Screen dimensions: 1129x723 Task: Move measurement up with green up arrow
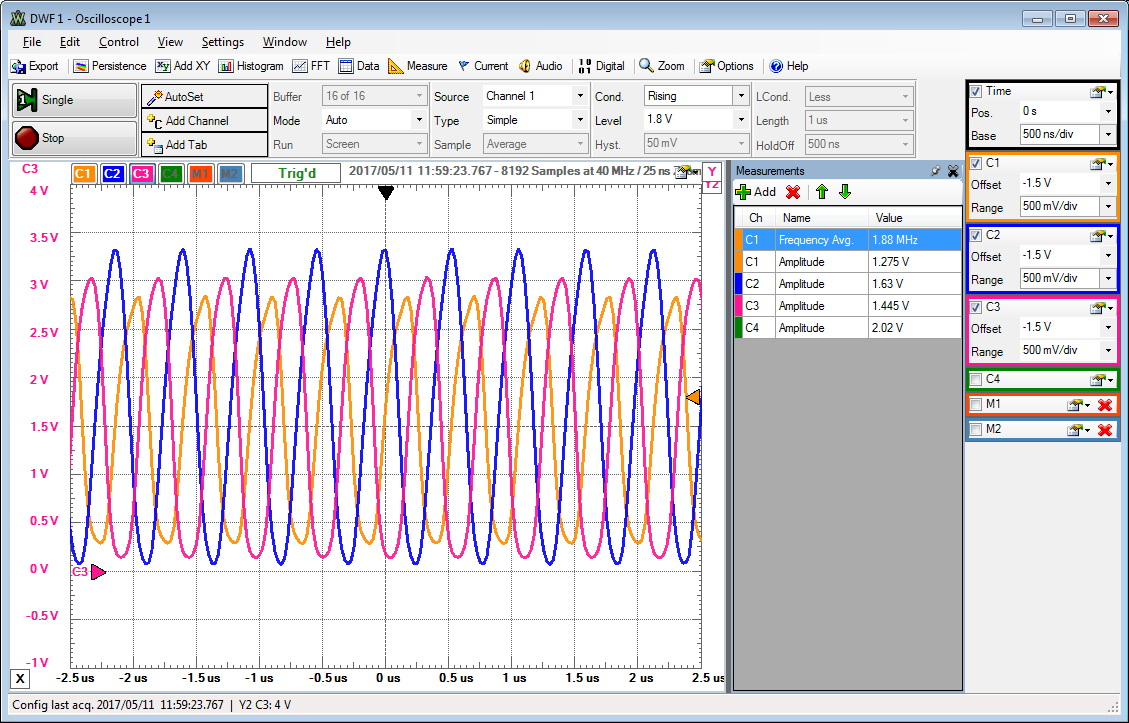[x=822, y=192]
